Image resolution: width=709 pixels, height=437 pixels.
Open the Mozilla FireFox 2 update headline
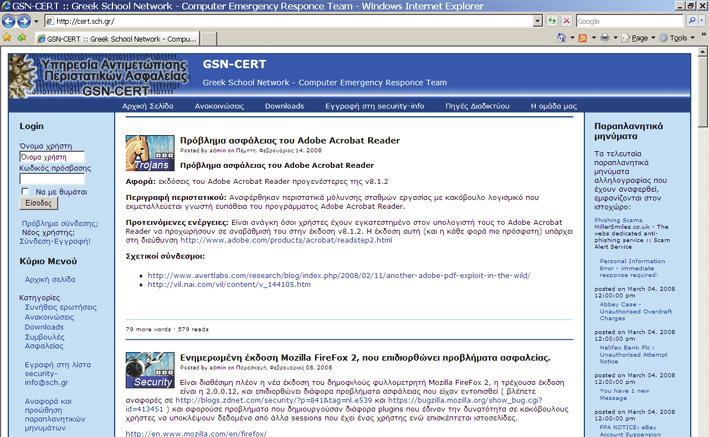(365, 357)
